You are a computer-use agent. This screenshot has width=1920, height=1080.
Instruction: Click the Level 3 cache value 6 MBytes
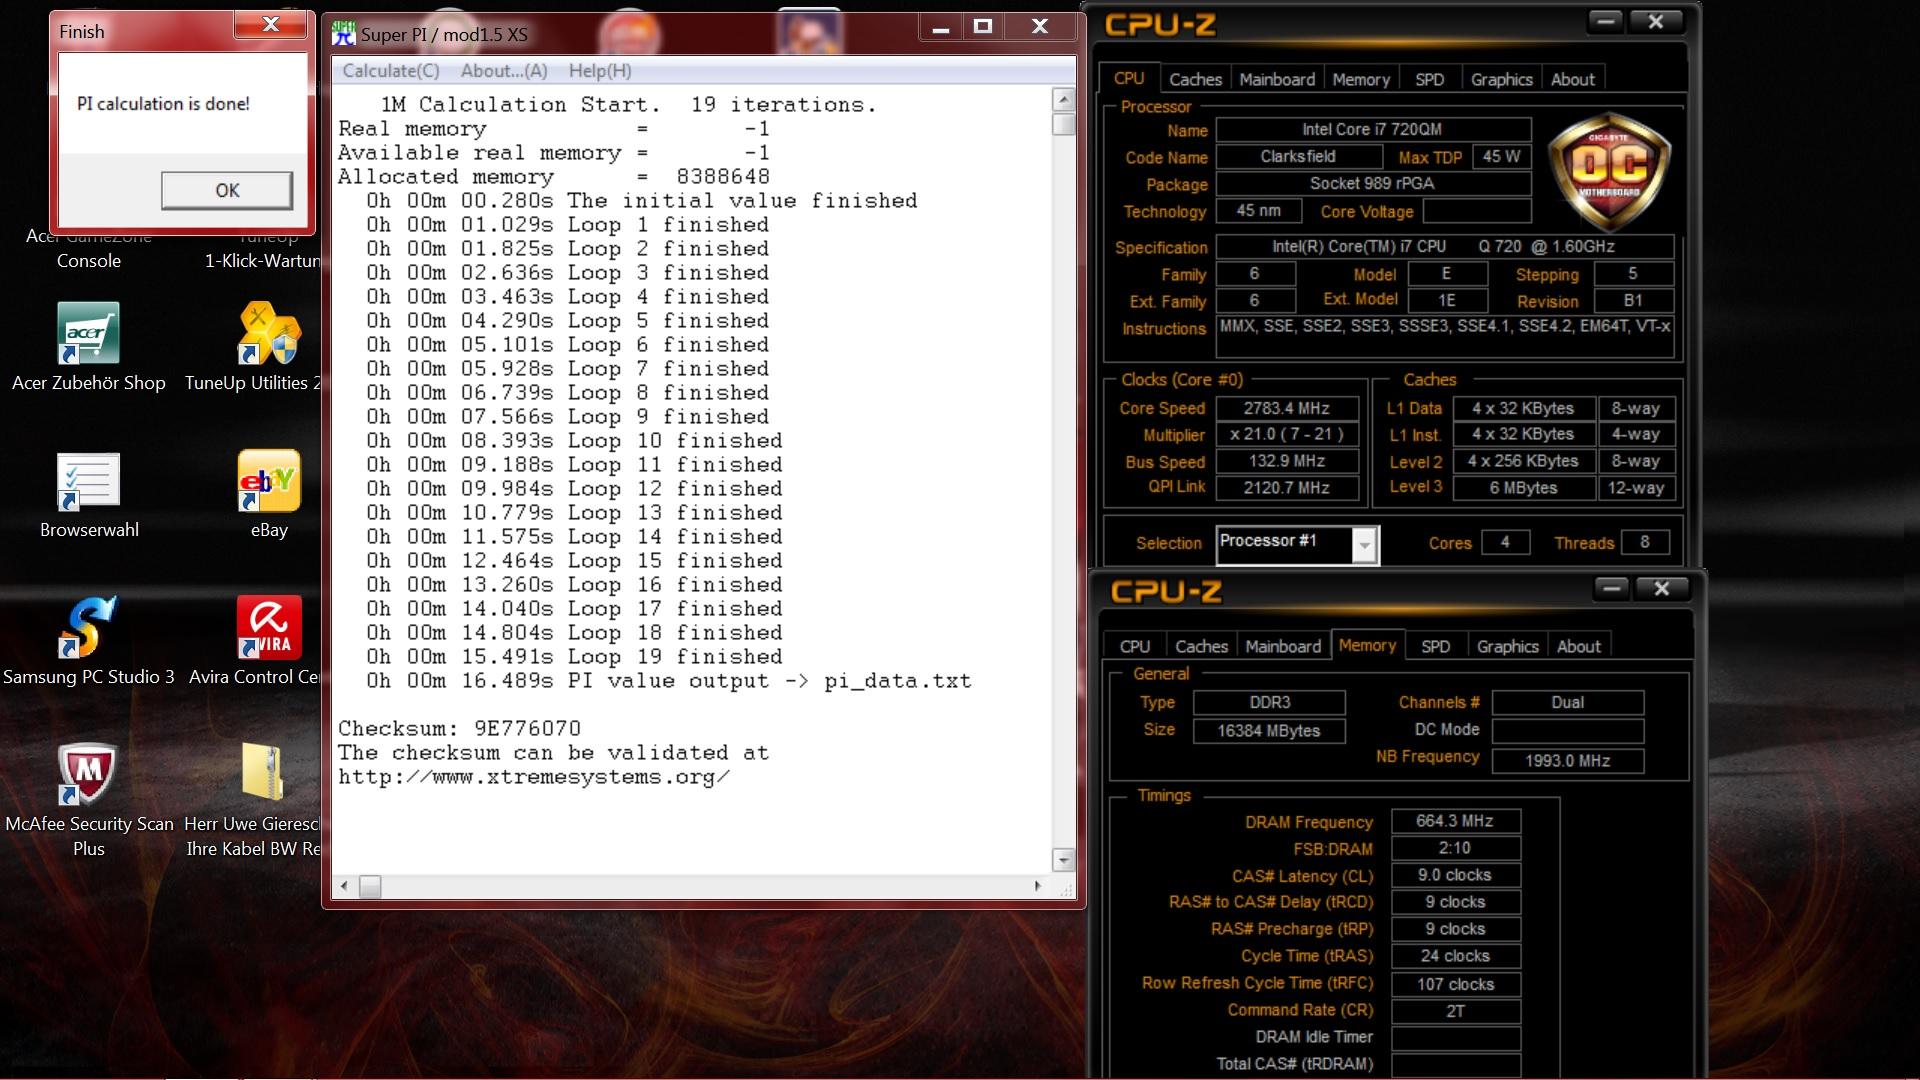(1523, 487)
